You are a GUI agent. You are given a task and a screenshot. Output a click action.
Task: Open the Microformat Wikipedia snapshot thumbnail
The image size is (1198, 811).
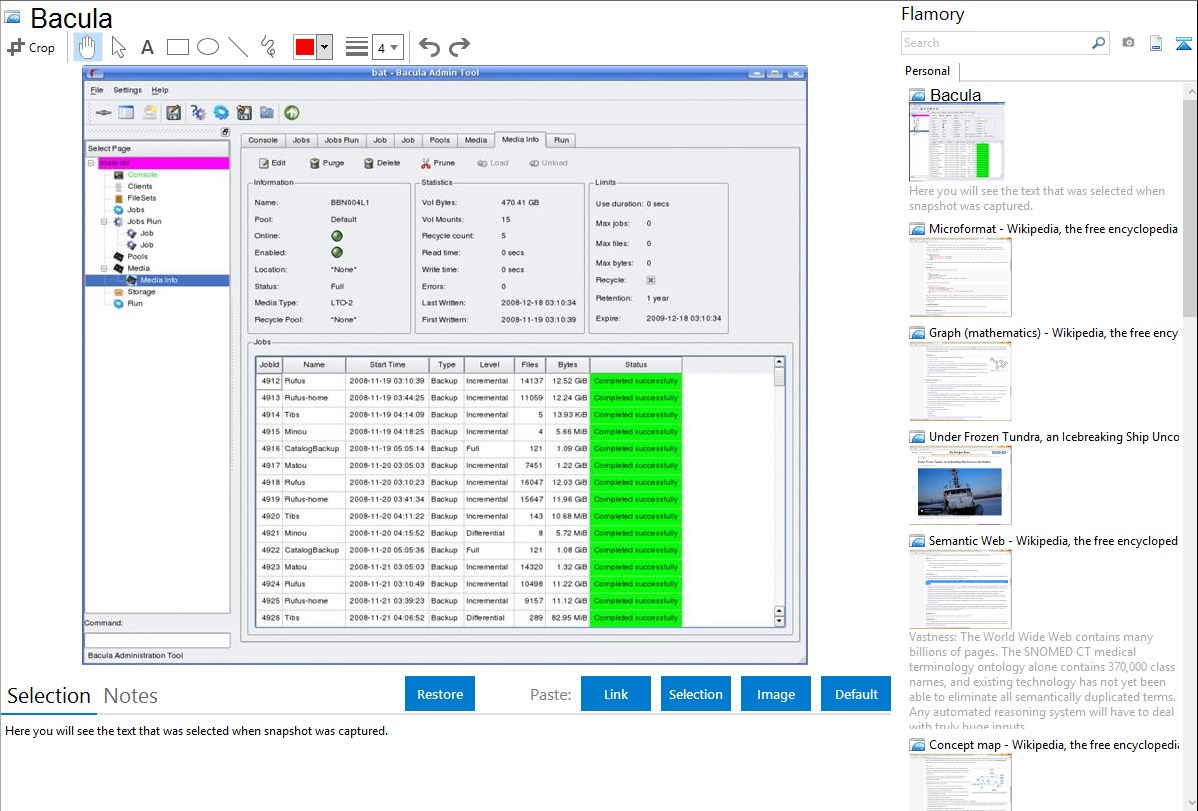pyautogui.click(x=960, y=277)
